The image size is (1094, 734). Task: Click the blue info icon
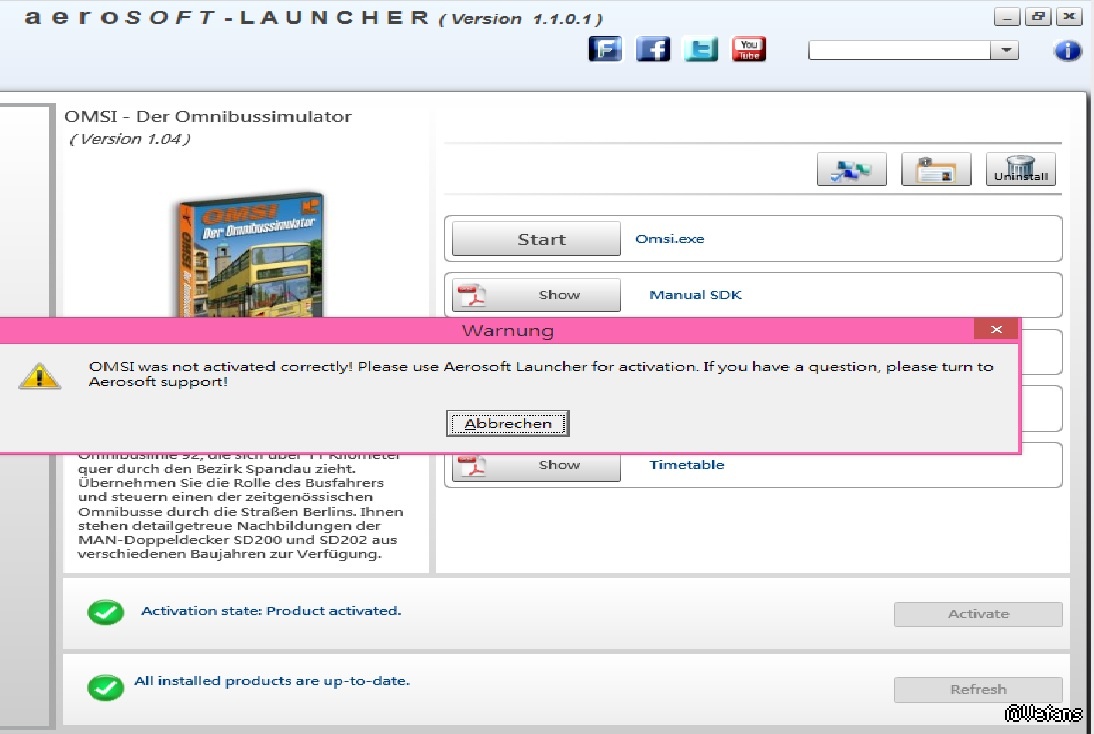click(1067, 50)
